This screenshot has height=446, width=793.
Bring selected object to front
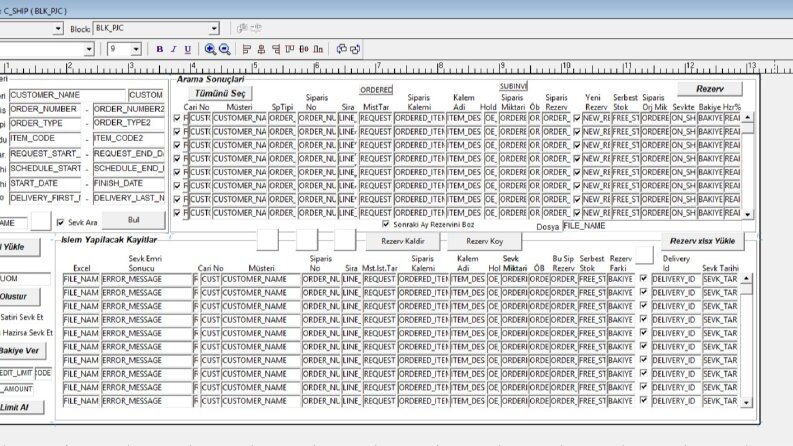pos(341,49)
